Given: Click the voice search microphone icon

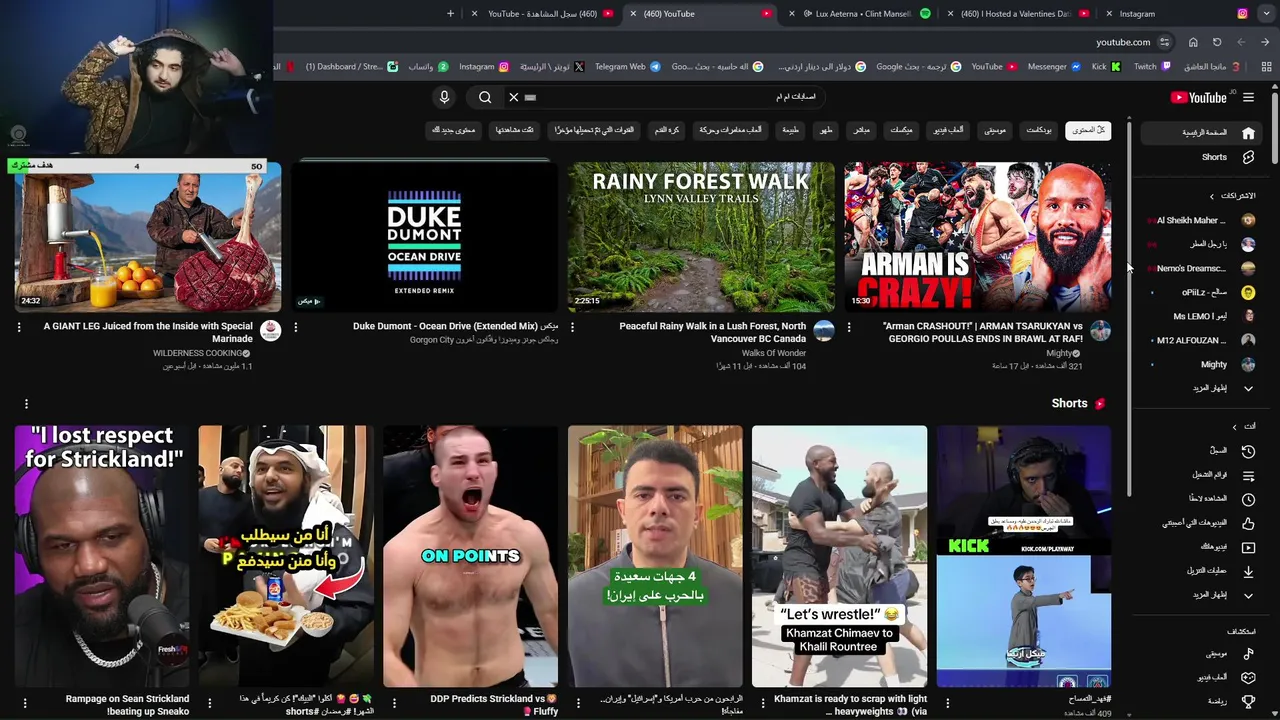Looking at the screenshot, I should [444, 97].
